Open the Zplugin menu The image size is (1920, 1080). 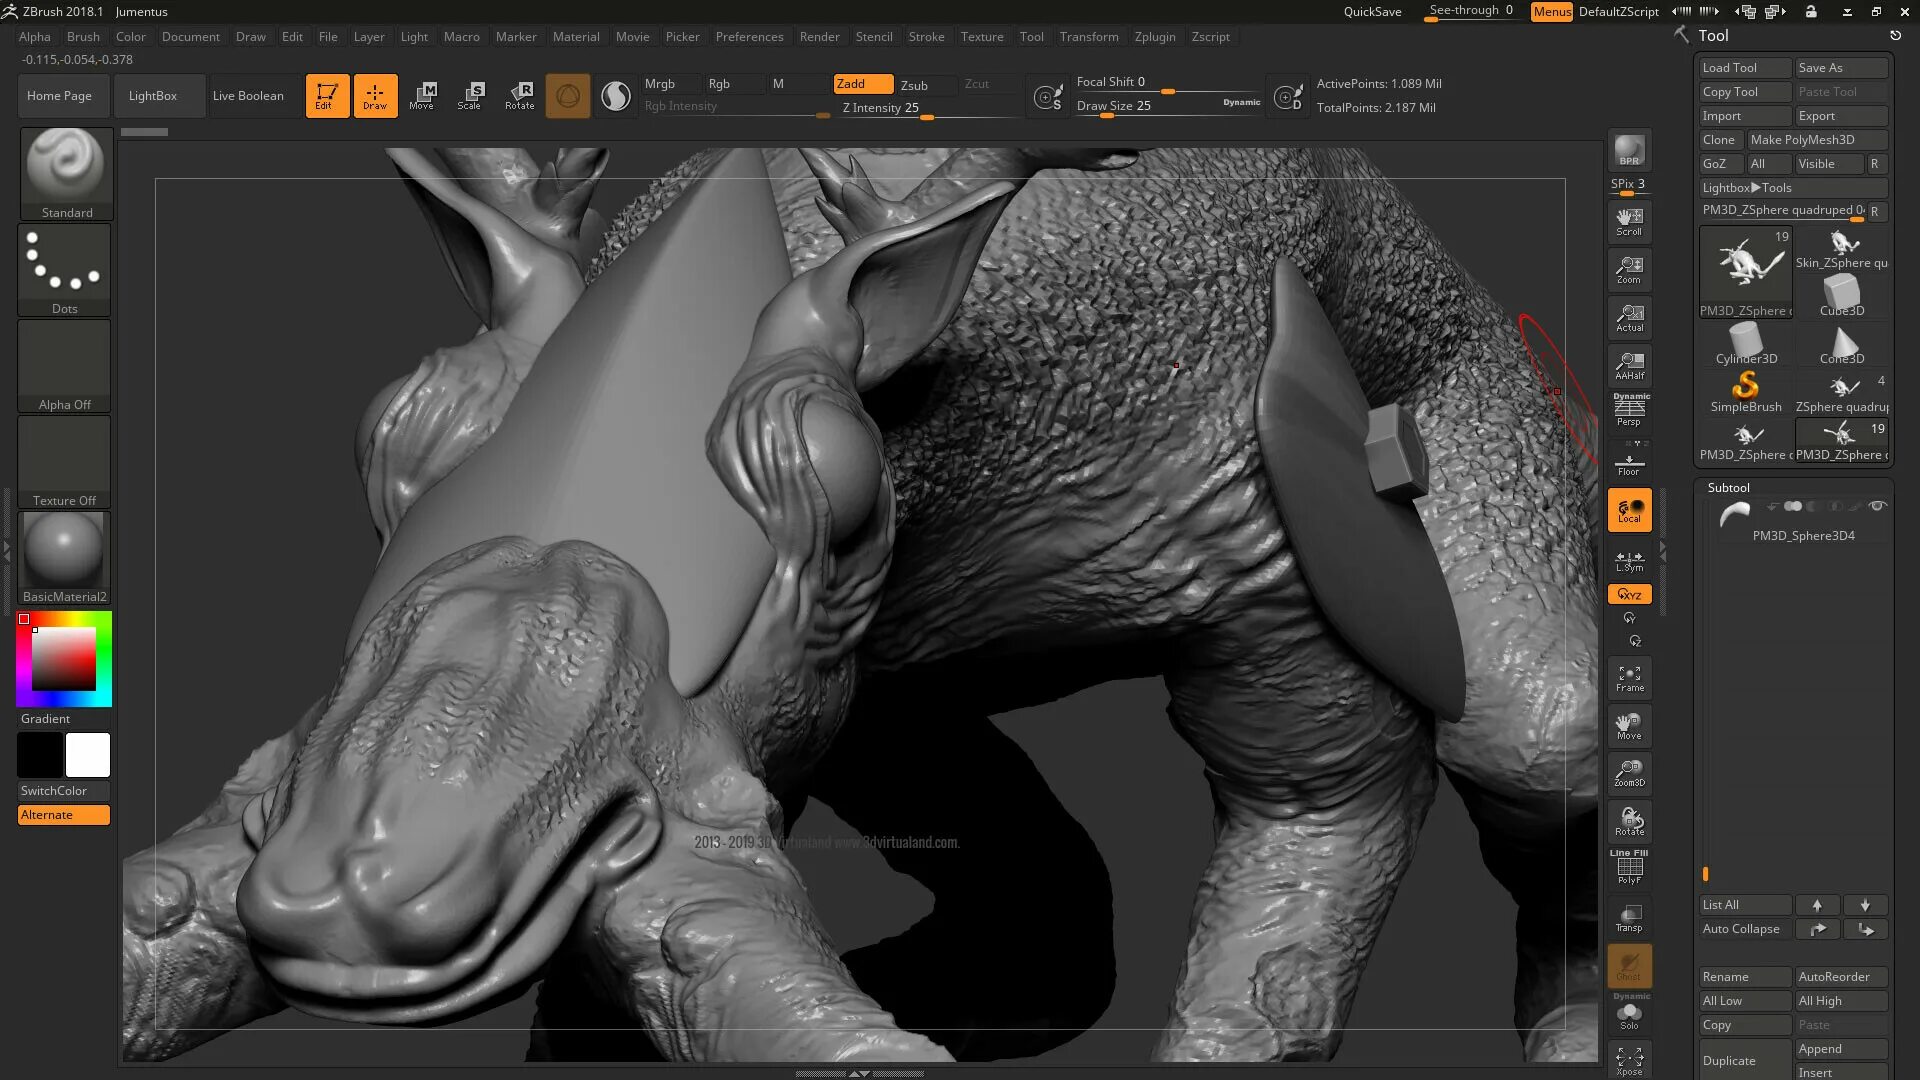[1154, 37]
